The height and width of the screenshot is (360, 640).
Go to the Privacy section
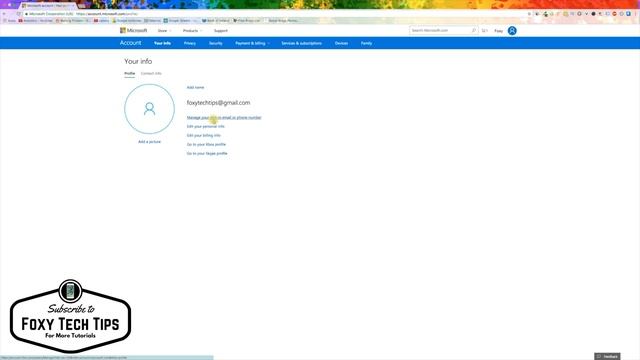[x=190, y=43]
